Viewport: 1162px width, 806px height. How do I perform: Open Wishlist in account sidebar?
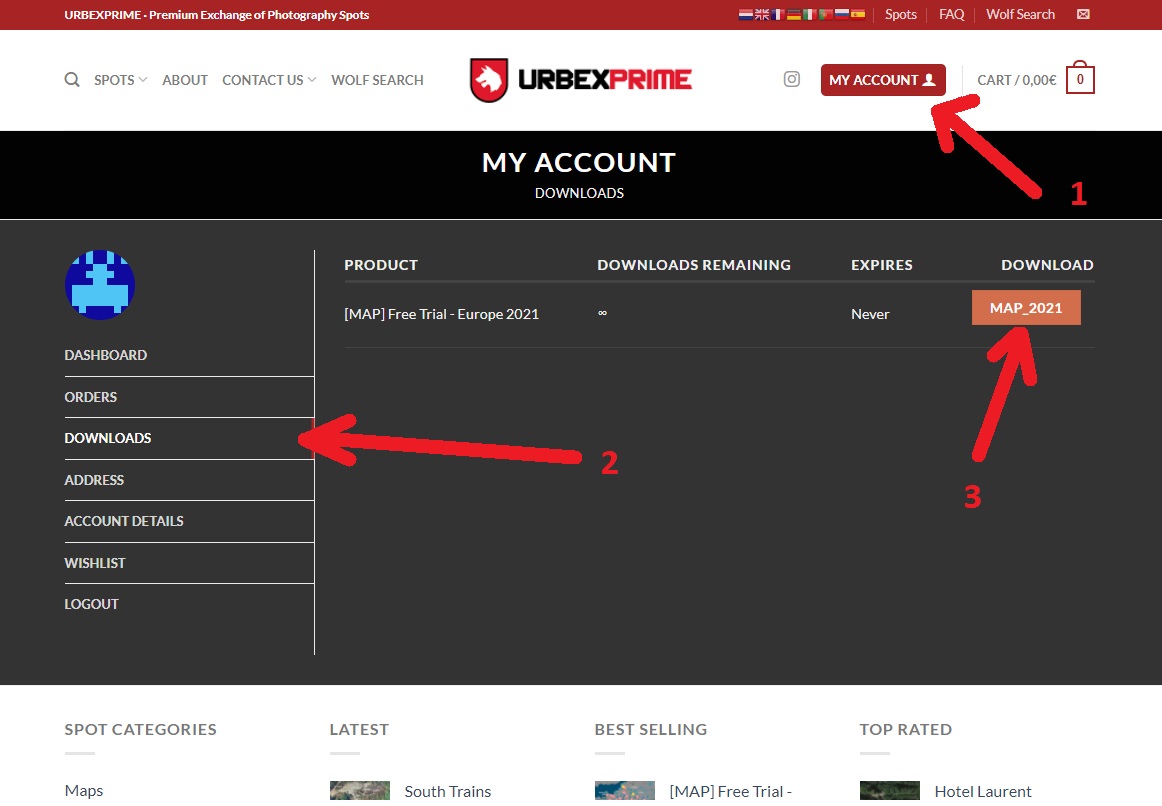[x=95, y=563]
